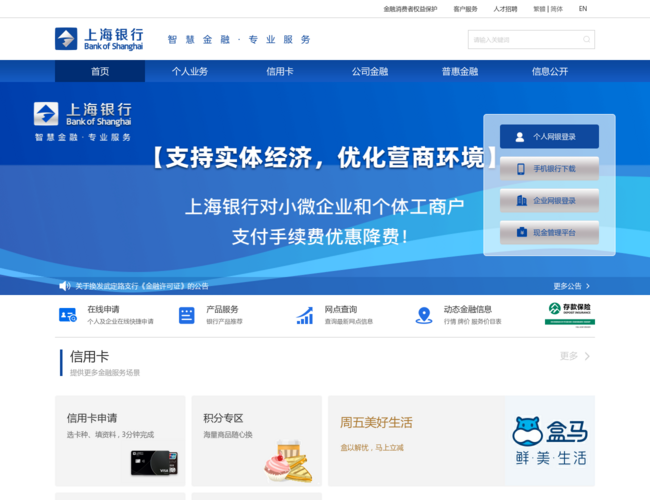Click the 动态金融信息 location pin icon
Screen dimensions: 650x500
pyautogui.click(x=424, y=315)
